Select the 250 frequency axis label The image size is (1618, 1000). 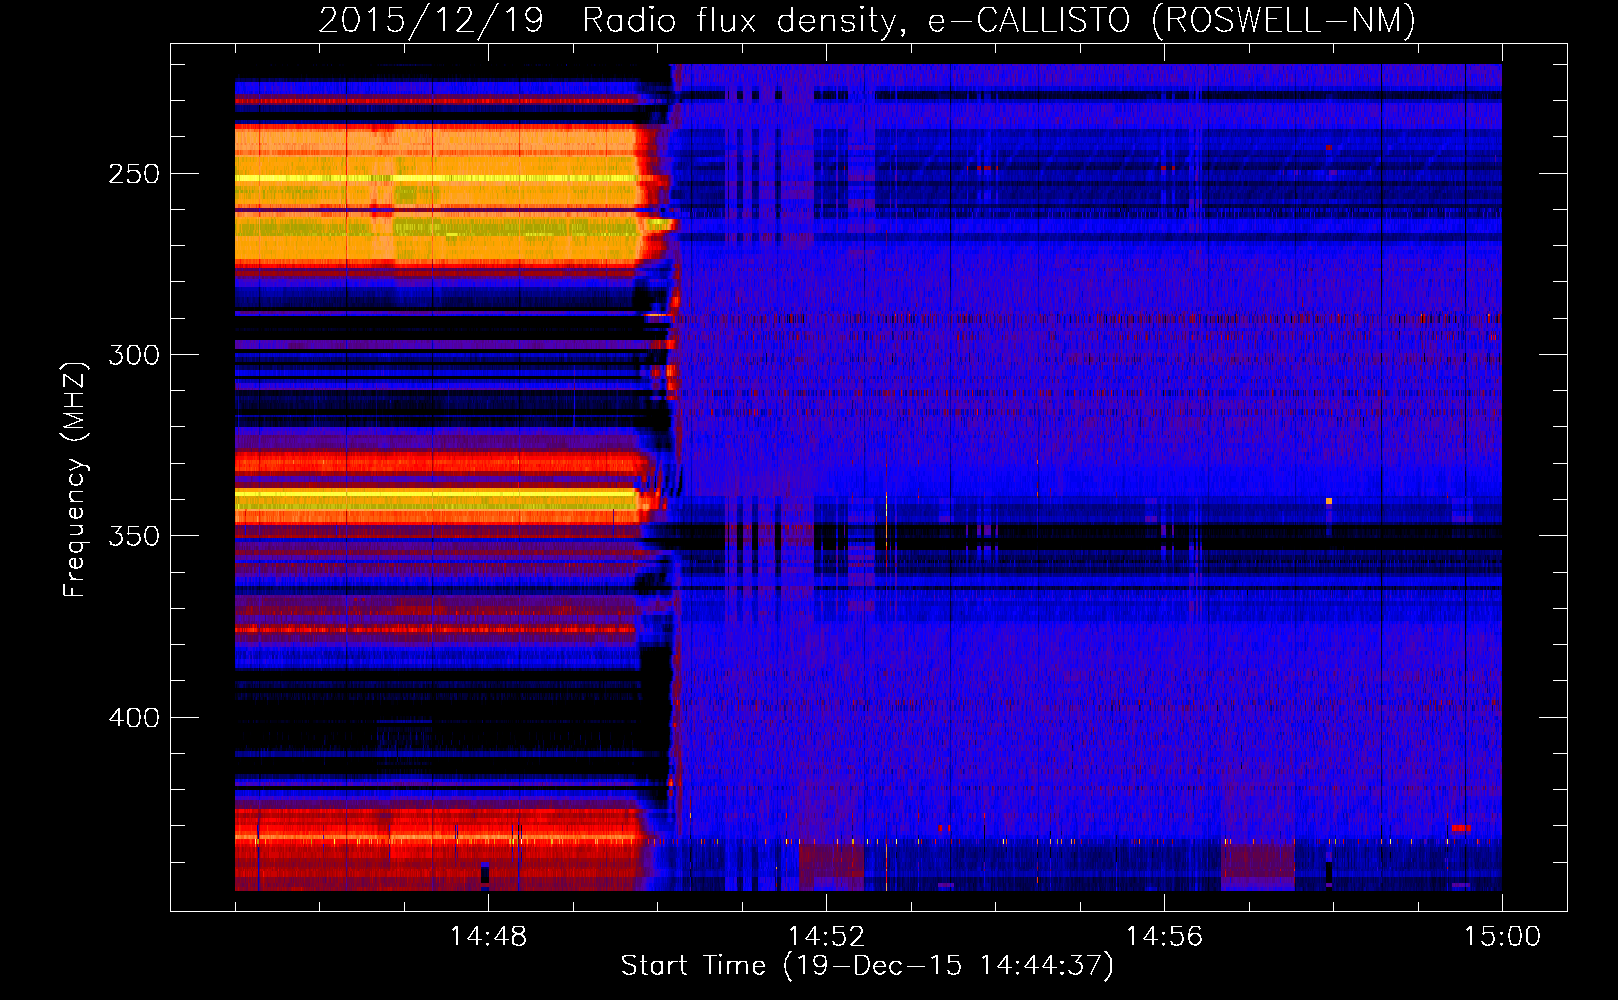click(134, 174)
